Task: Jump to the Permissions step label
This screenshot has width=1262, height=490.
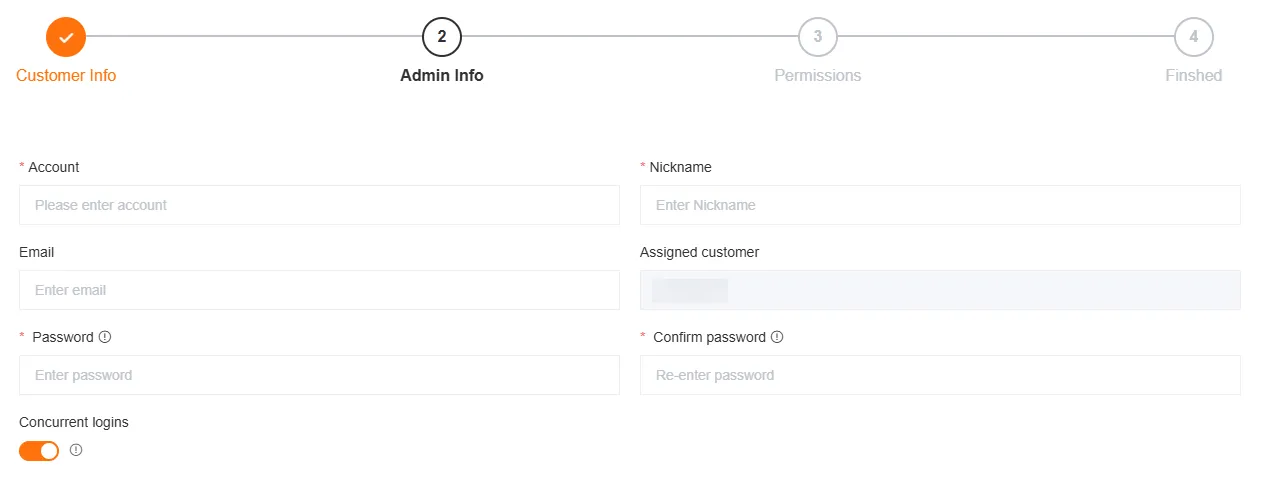Action: click(818, 76)
